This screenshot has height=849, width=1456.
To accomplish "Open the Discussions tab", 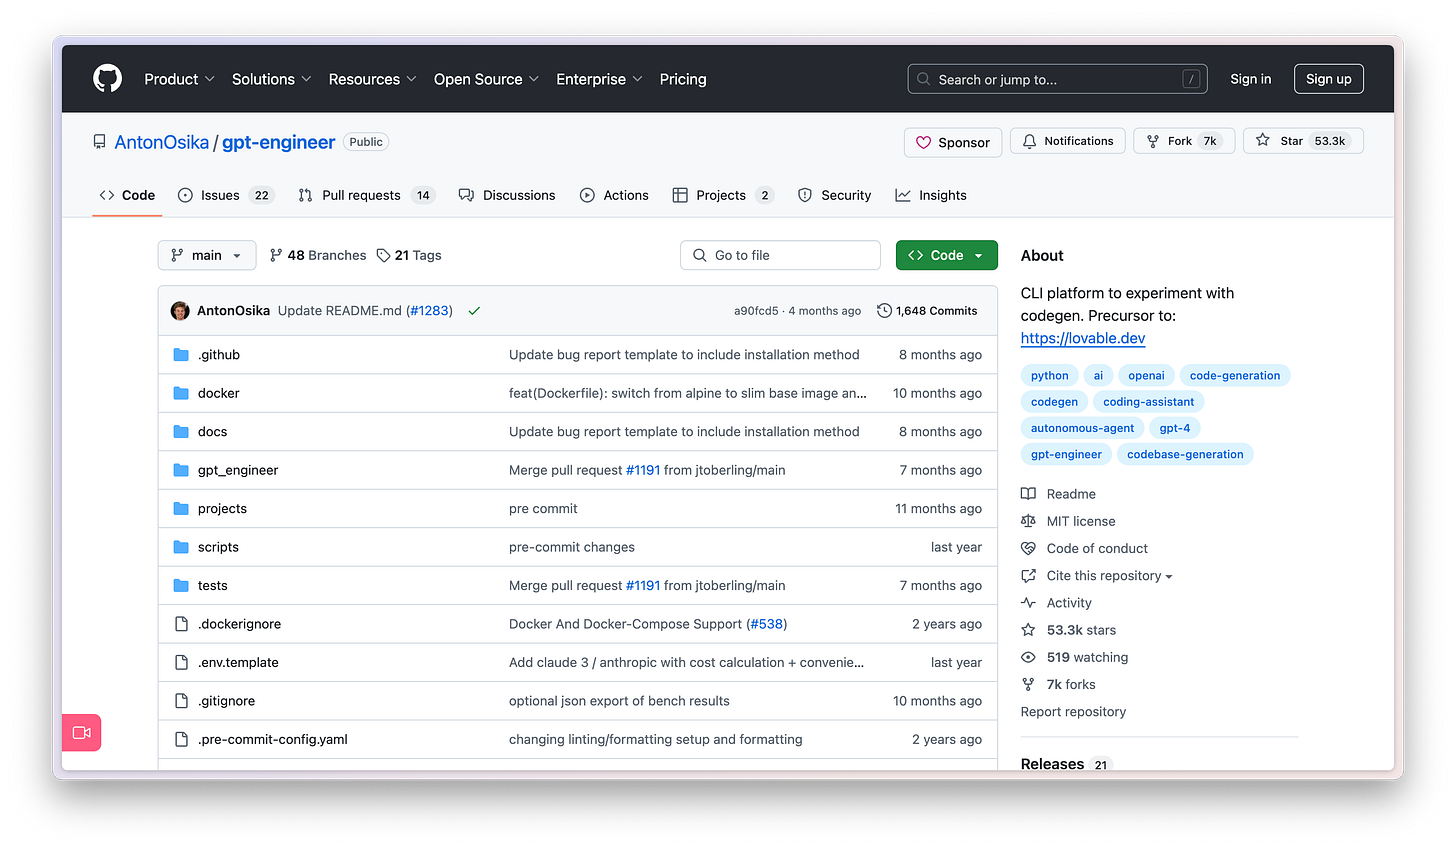I will [507, 195].
